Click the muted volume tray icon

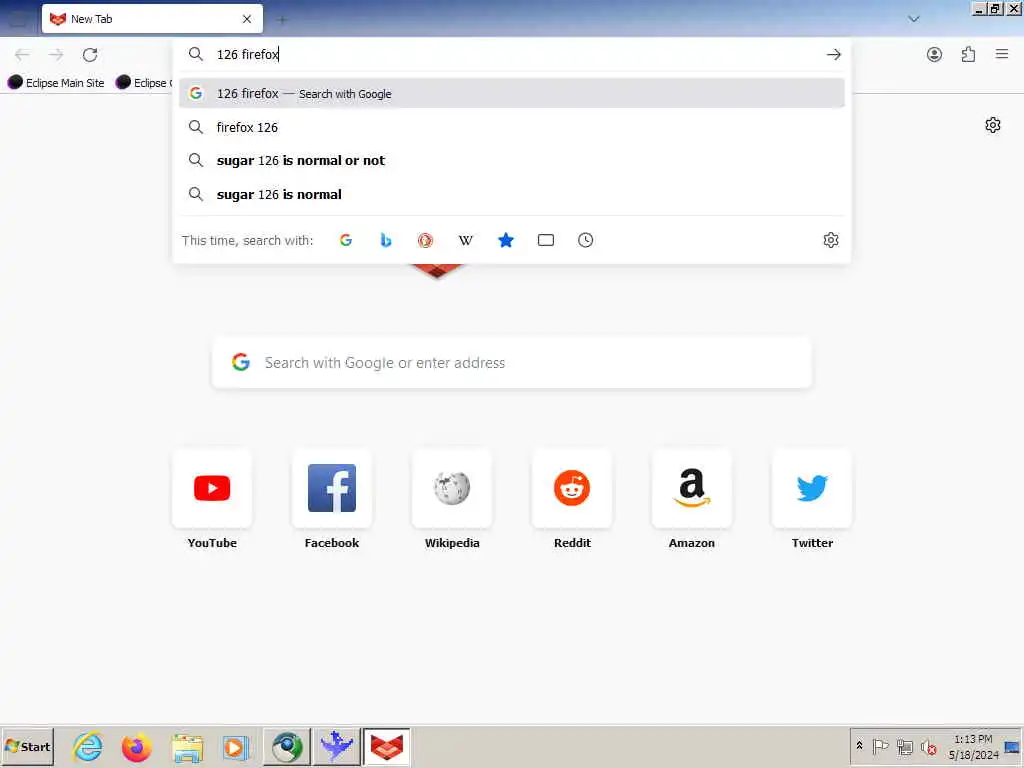click(x=928, y=746)
